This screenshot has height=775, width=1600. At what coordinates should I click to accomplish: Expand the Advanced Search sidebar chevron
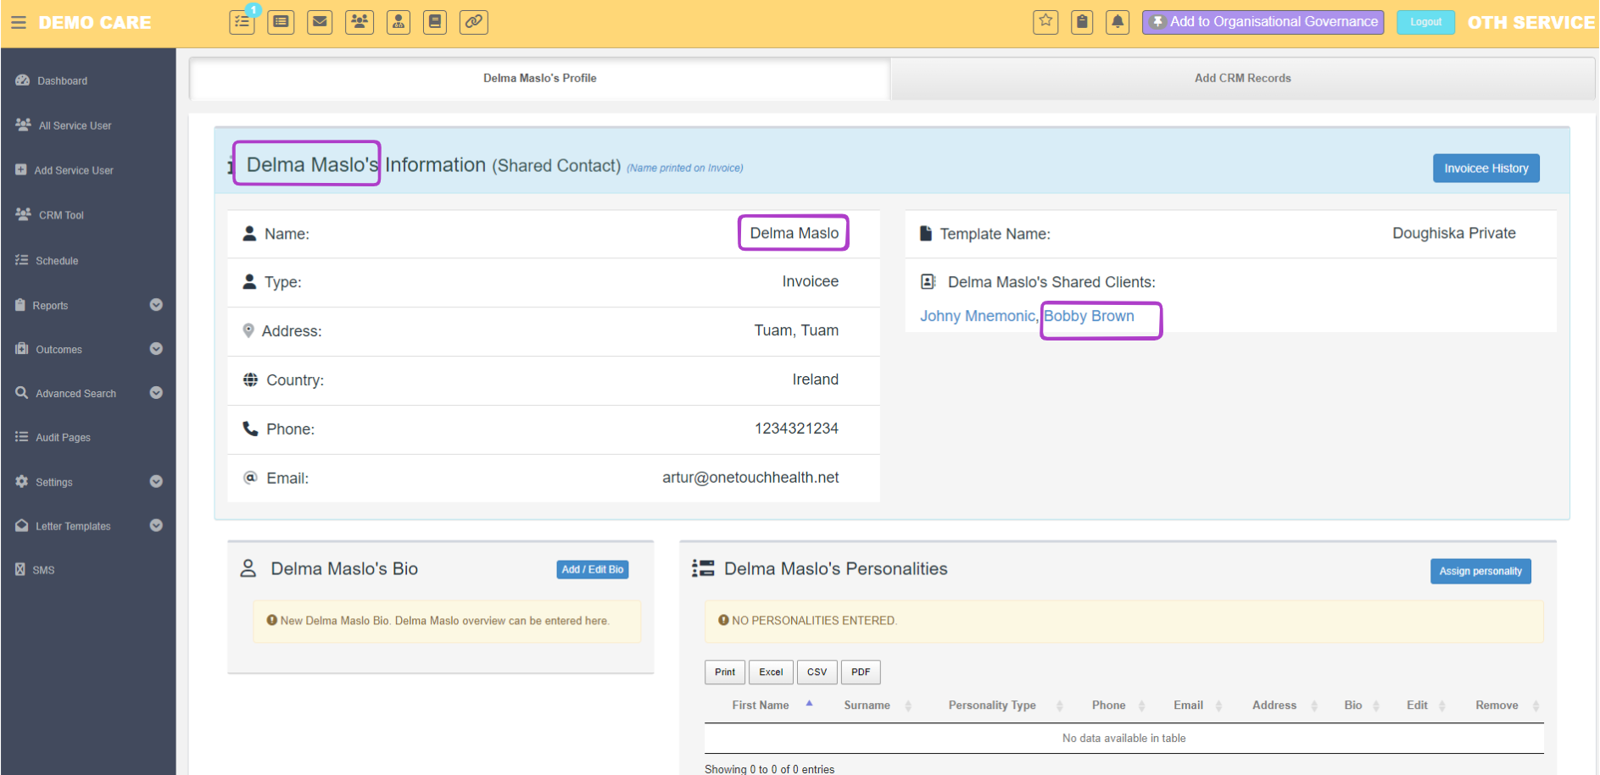coord(156,393)
